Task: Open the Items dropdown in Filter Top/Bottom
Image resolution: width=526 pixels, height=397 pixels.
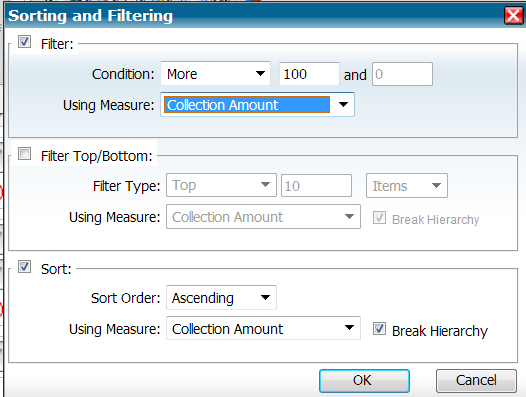Action: pyautogui.click(x=407, y=186)
